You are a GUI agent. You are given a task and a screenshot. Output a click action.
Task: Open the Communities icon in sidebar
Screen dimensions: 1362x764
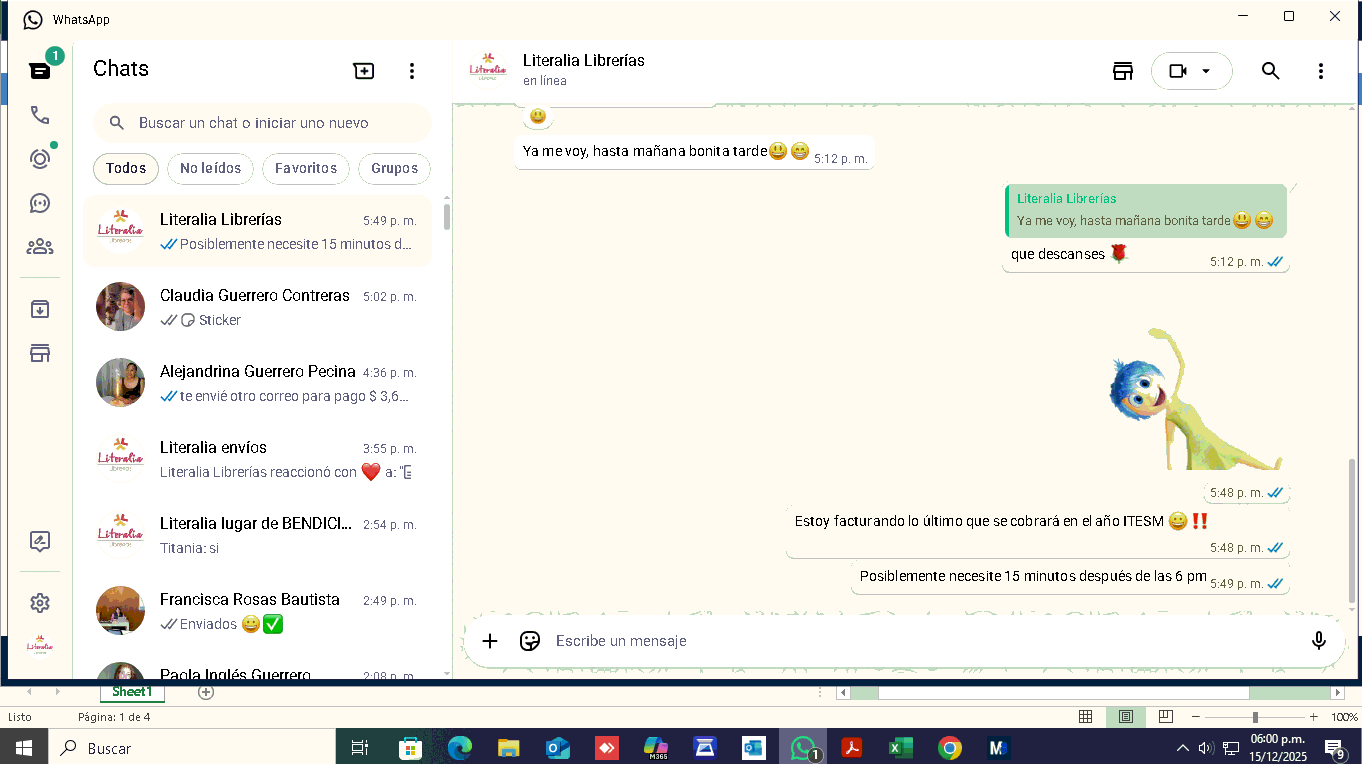40,246
